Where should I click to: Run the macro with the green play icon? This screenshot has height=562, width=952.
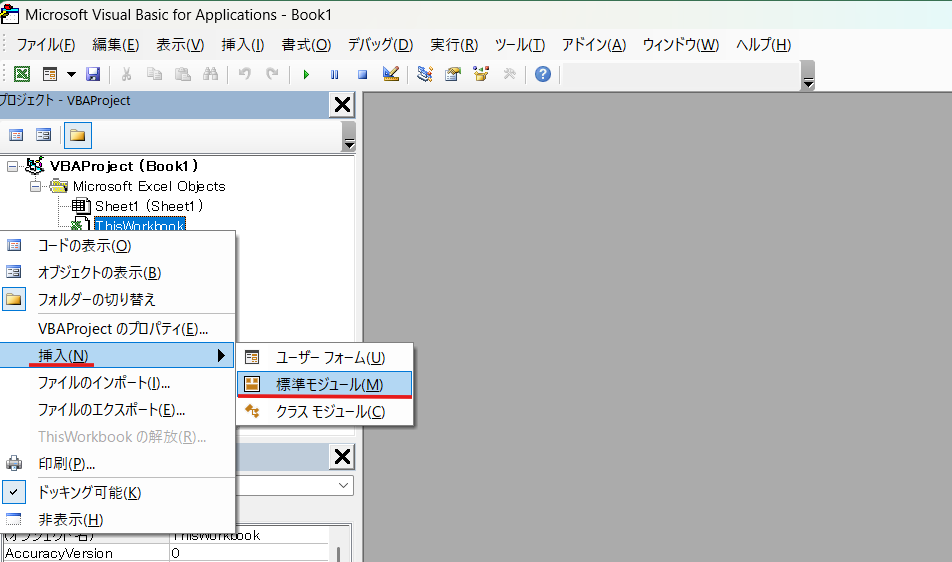[x=306, y=74]
